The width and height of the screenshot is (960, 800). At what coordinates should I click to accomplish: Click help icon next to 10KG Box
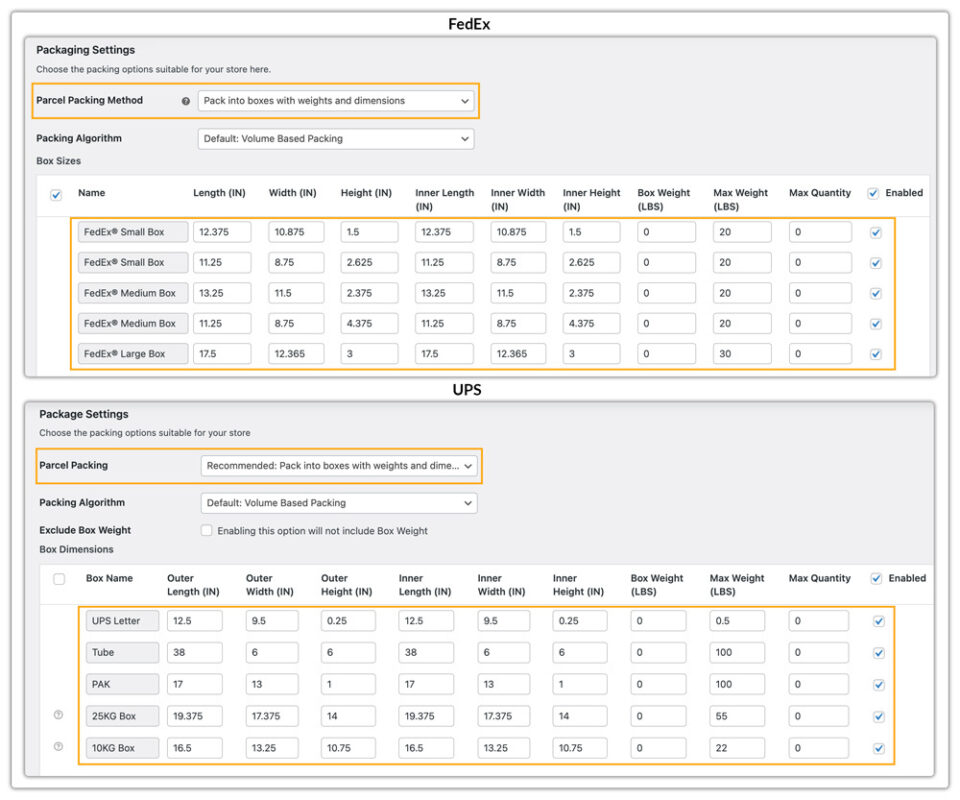58,747
